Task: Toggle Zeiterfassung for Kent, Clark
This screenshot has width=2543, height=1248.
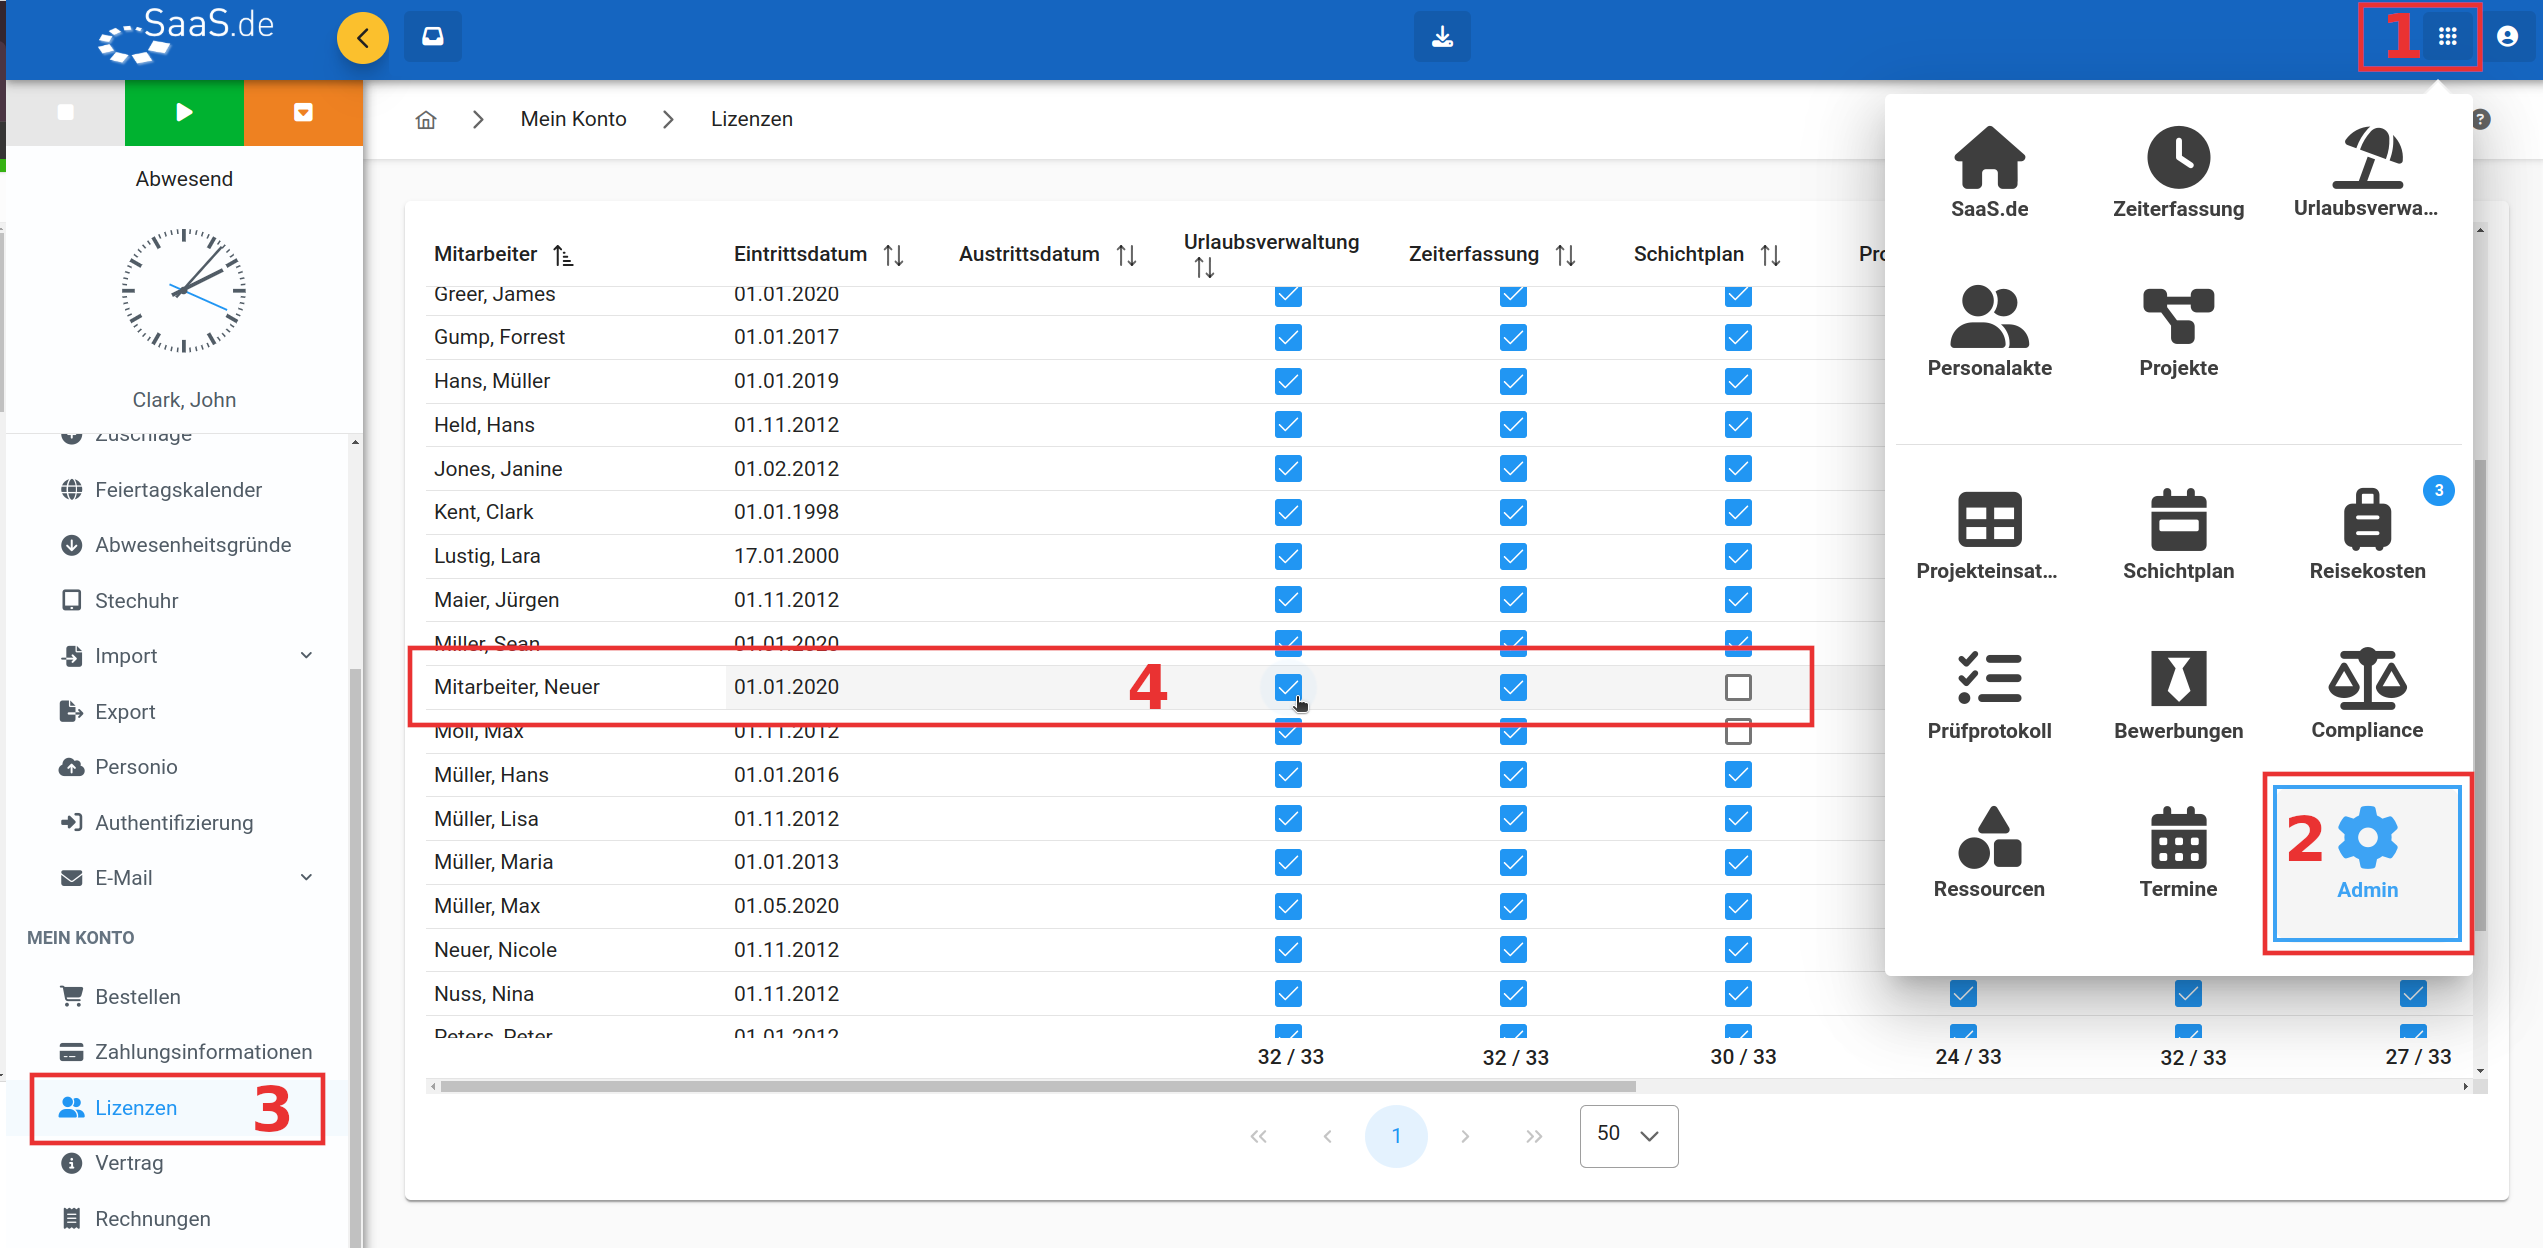Action: [x=1513, y=512]
